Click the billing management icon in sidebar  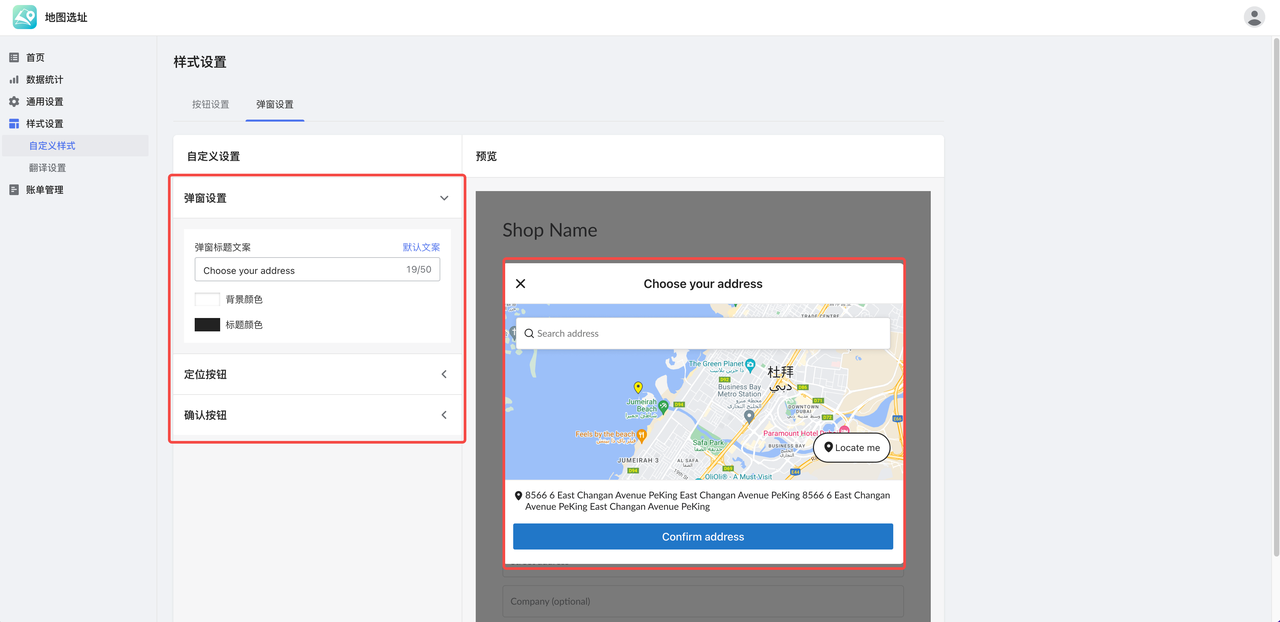click(x=14, y=190)
